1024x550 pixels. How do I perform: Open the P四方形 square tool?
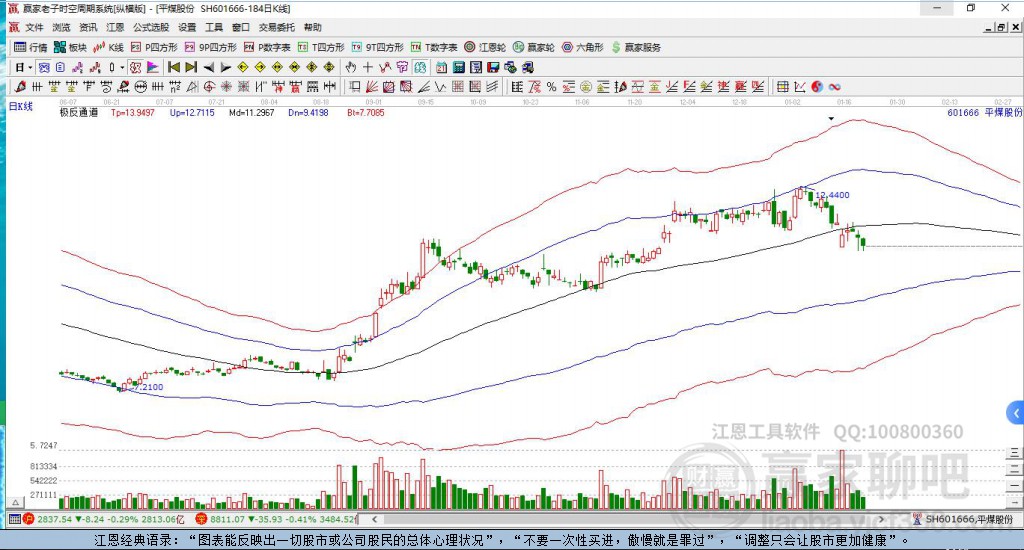point(154,47)
